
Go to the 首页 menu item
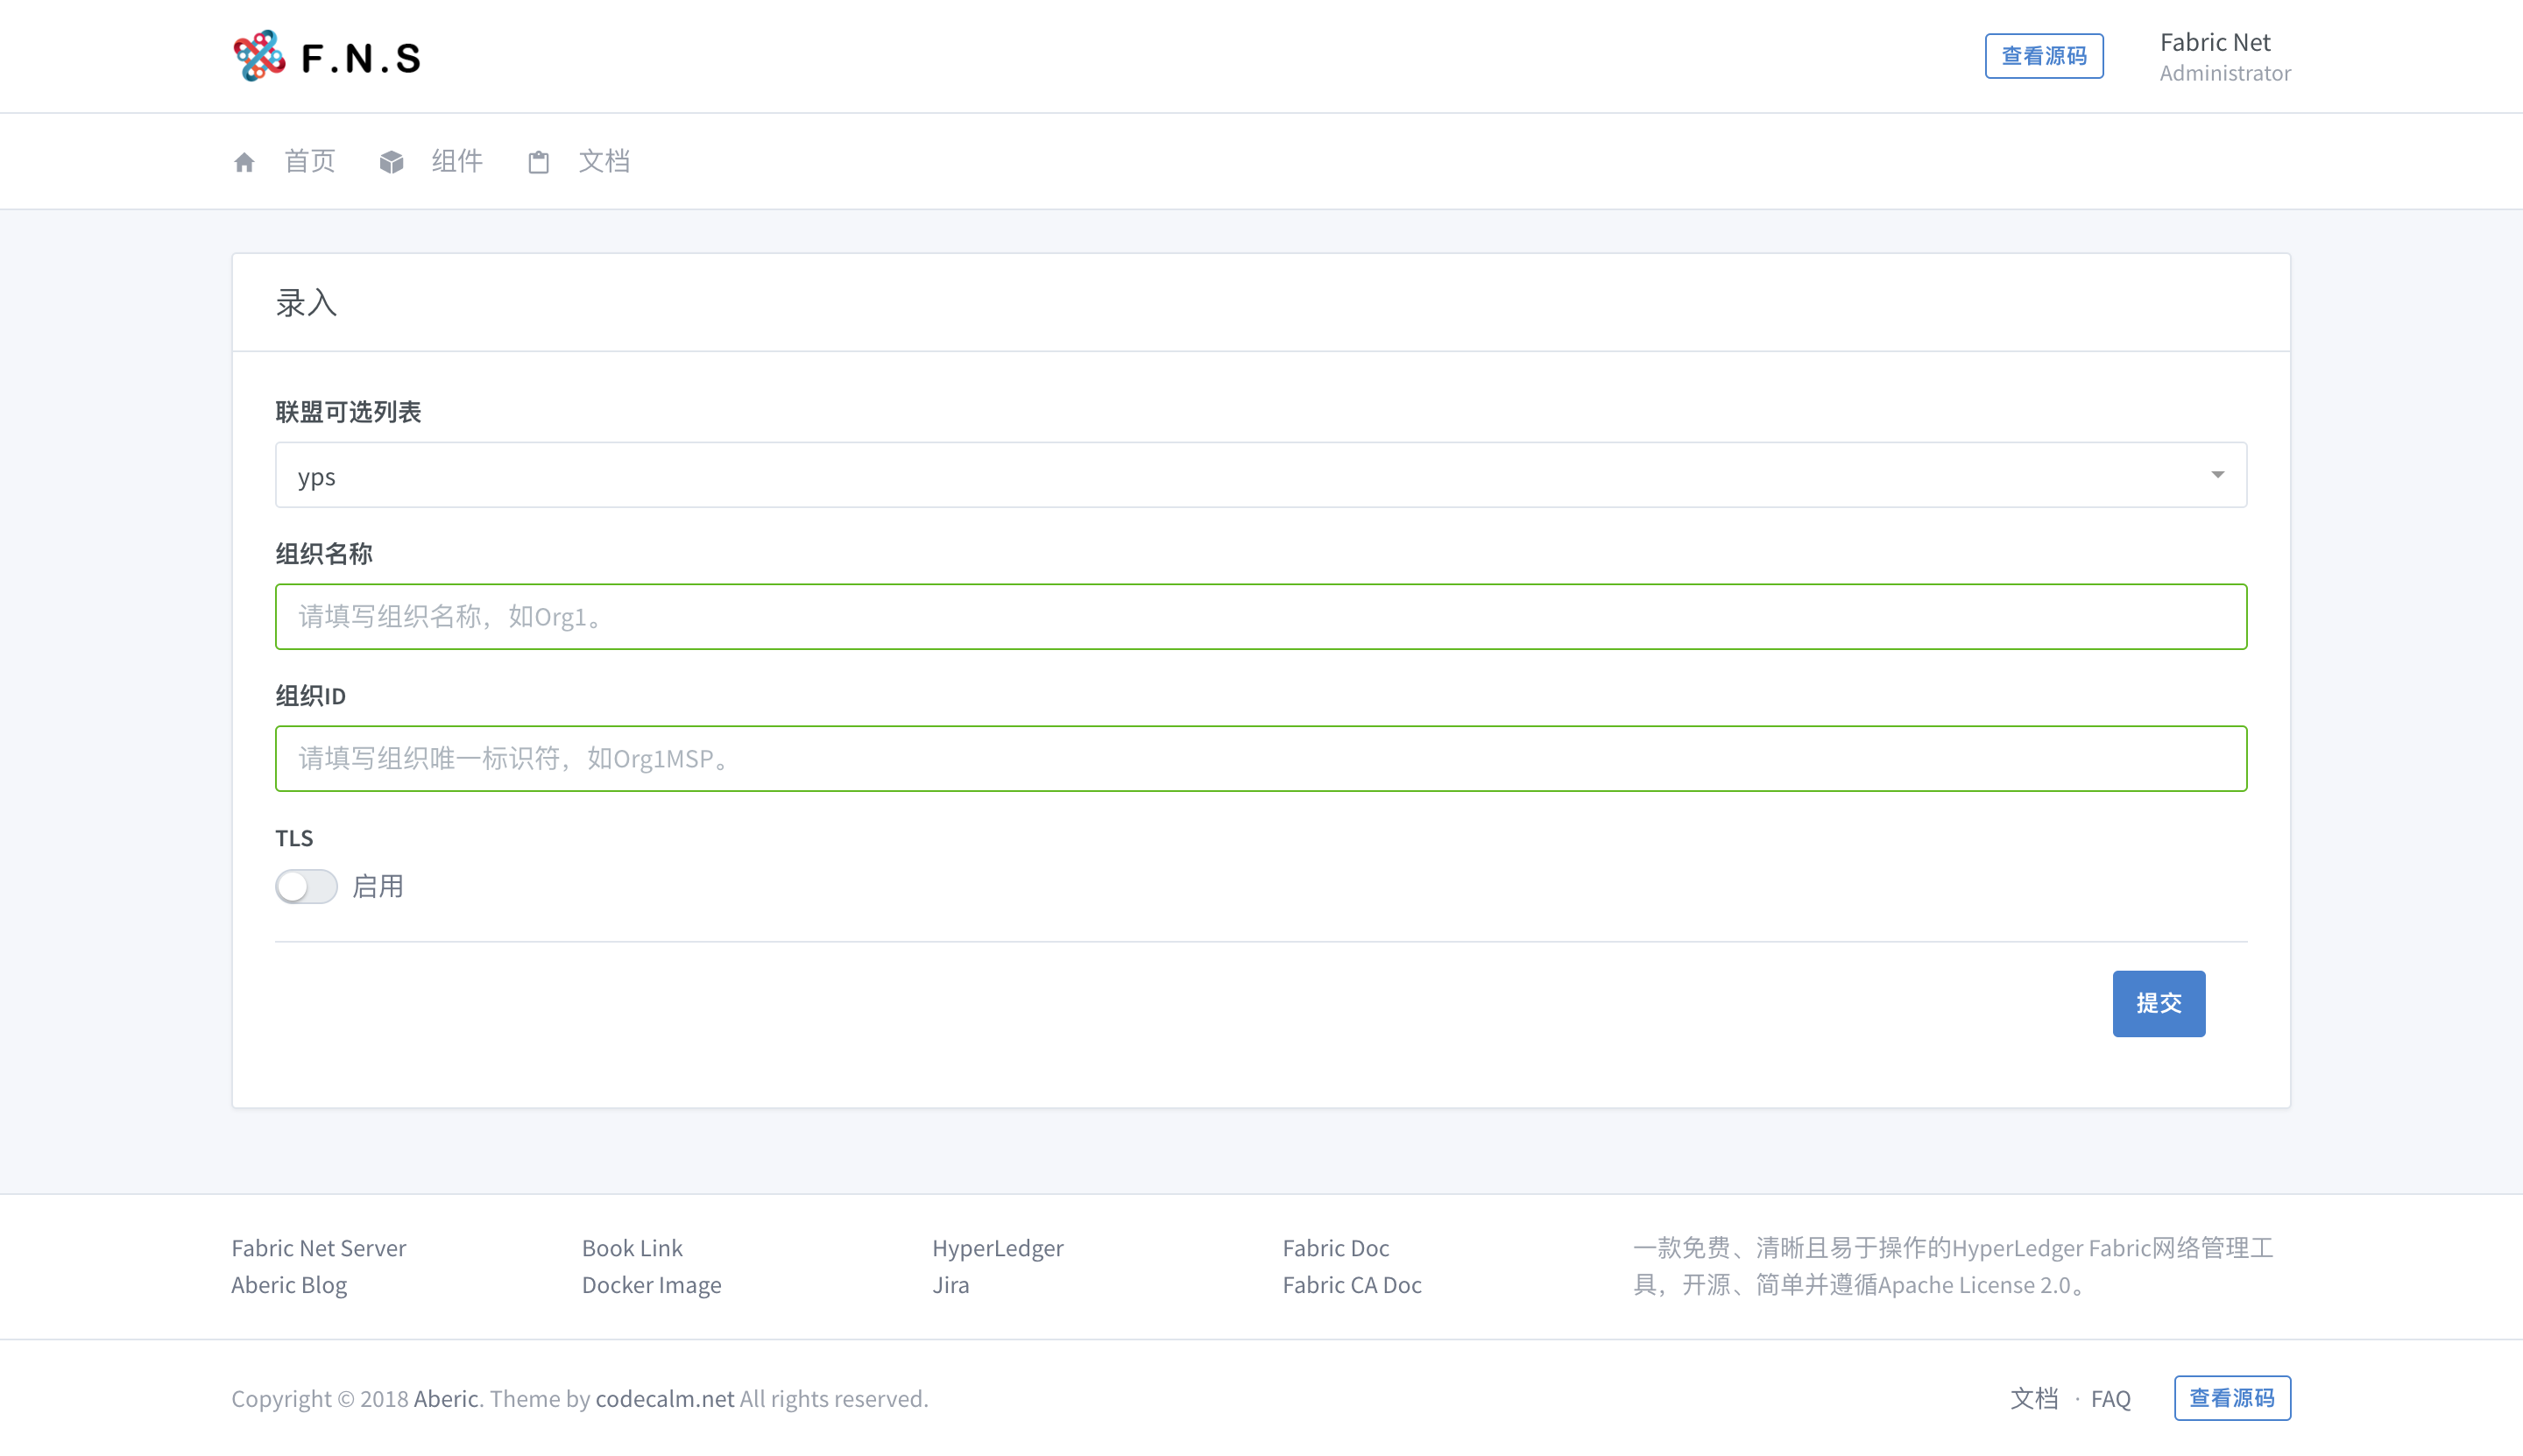(310, 161)
